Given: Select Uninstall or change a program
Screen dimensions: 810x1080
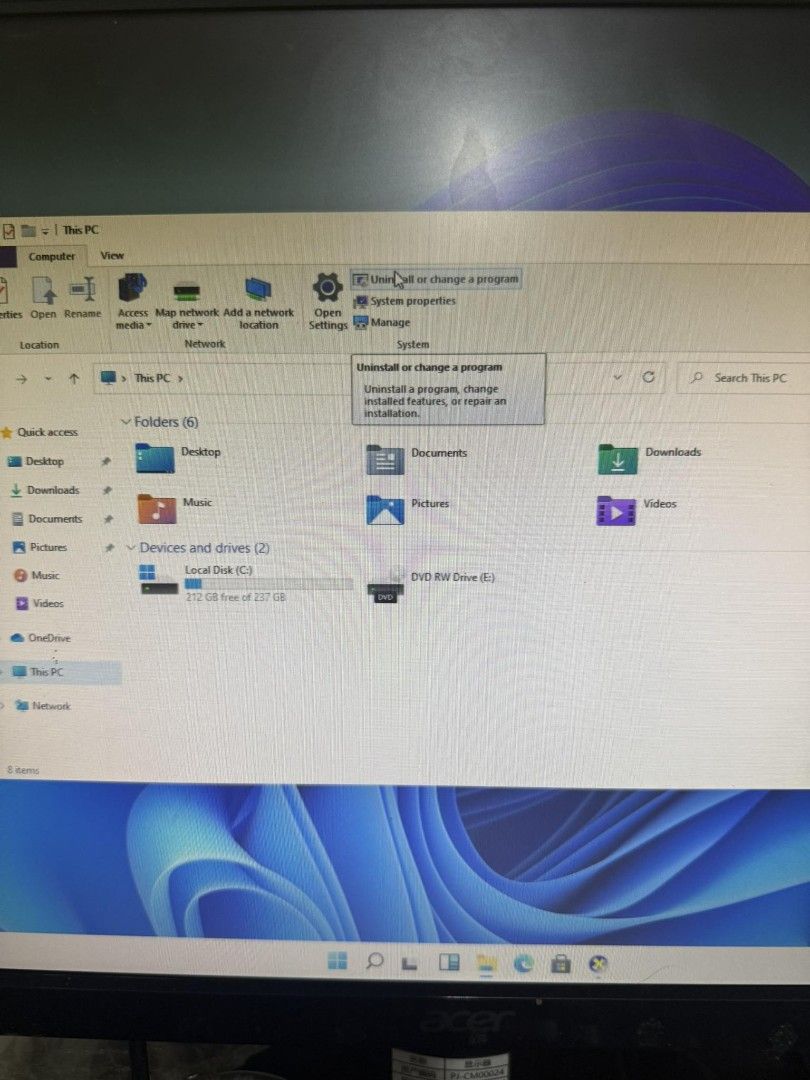Looking at the screenshot, I should 437,279.
